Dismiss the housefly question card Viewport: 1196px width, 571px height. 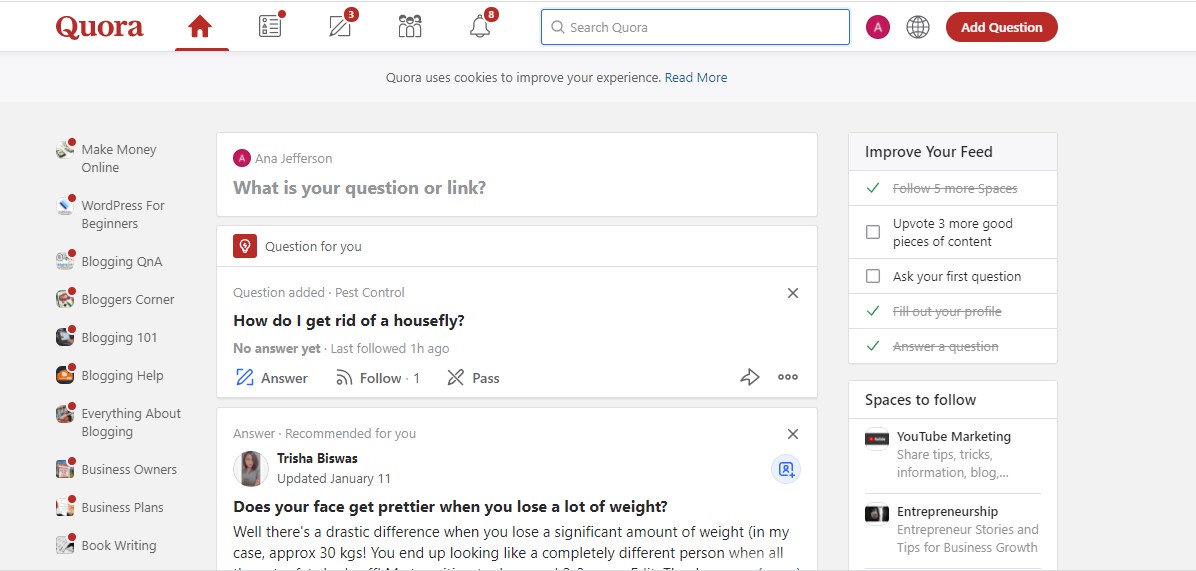pos(793,293)
